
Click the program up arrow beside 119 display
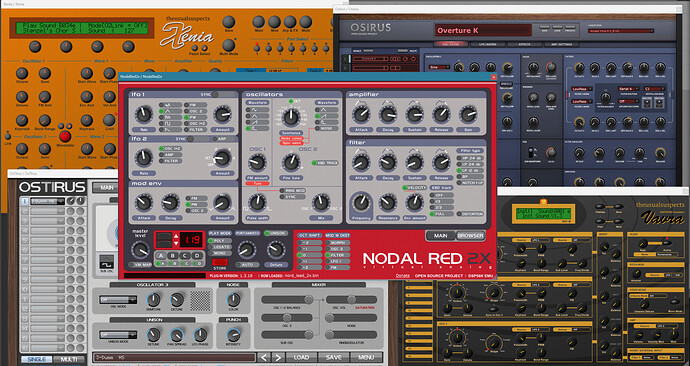coord(176,236)
